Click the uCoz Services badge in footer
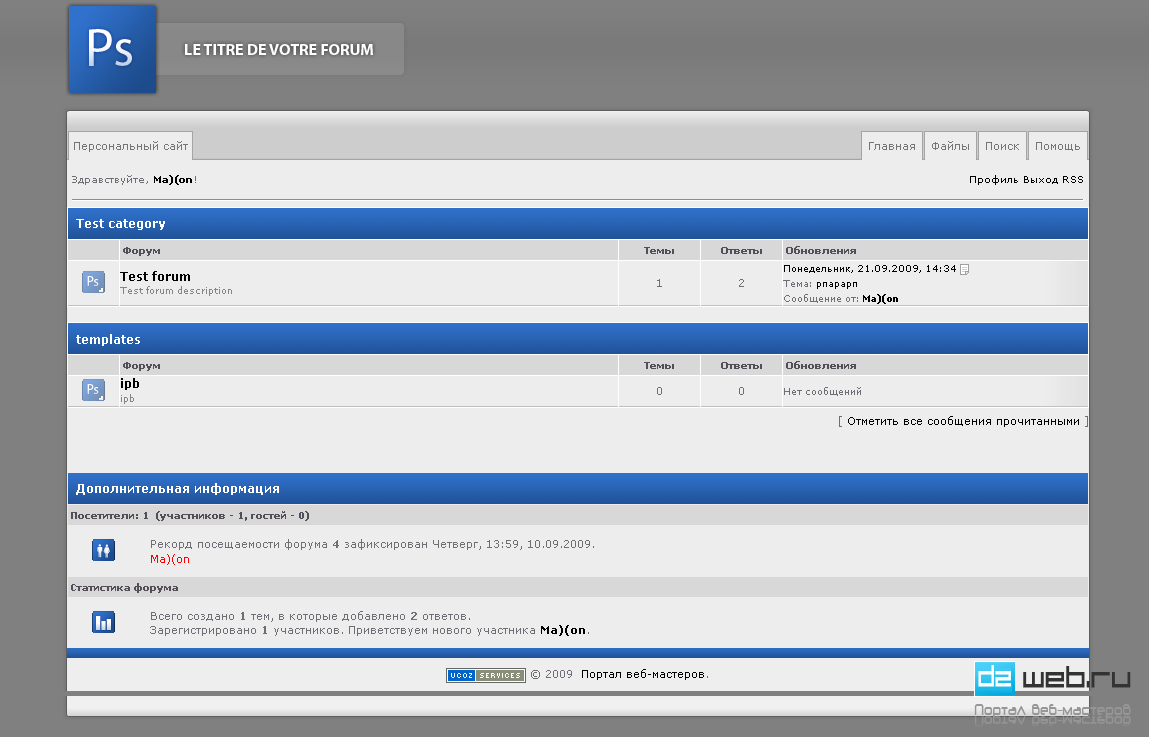1149x737 pixels. (x=485, y=675)
